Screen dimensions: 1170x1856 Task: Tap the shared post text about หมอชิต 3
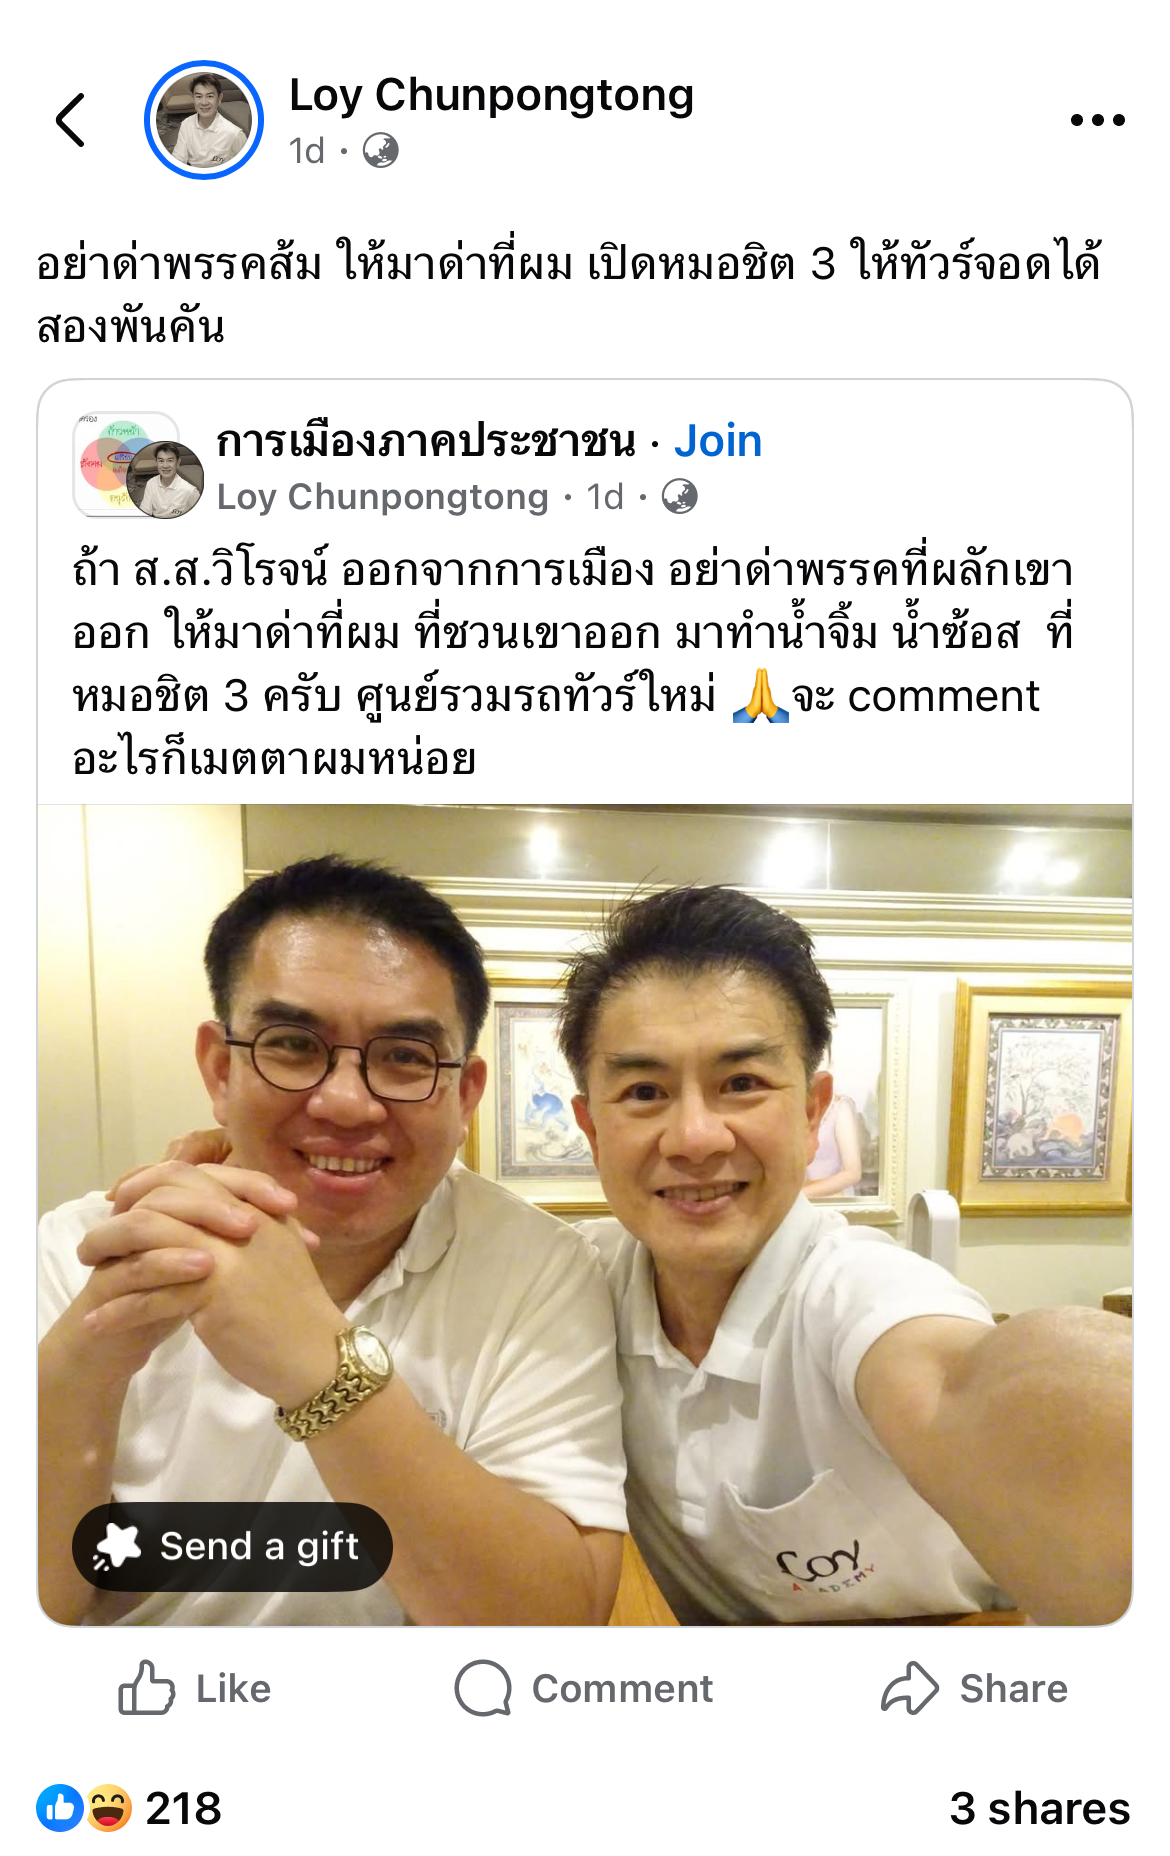point(572,664)
